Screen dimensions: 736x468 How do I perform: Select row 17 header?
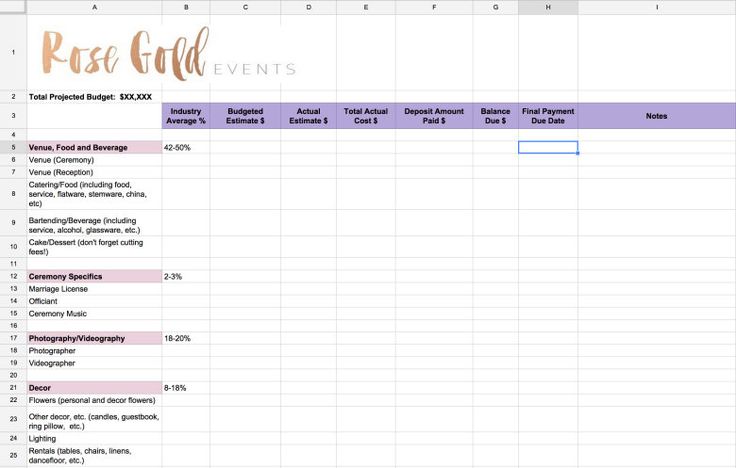[x=13, y=338]
